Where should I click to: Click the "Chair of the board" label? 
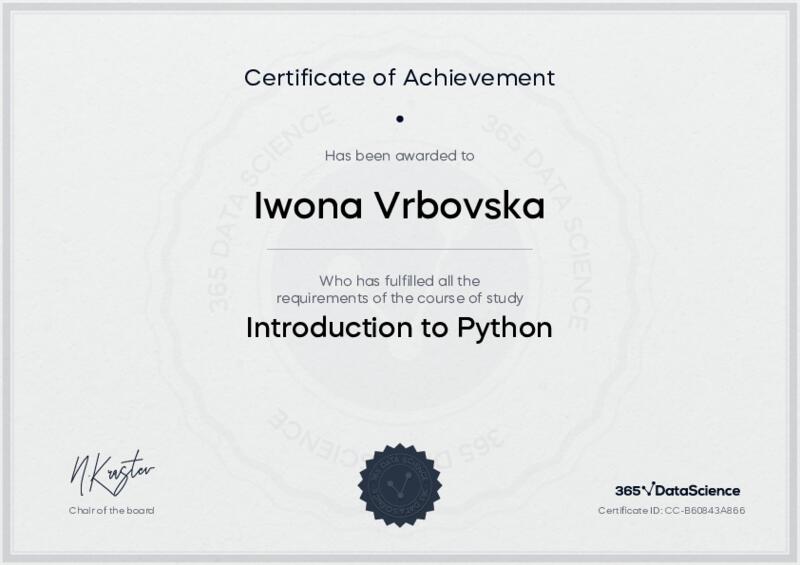(x=111, y=511)
